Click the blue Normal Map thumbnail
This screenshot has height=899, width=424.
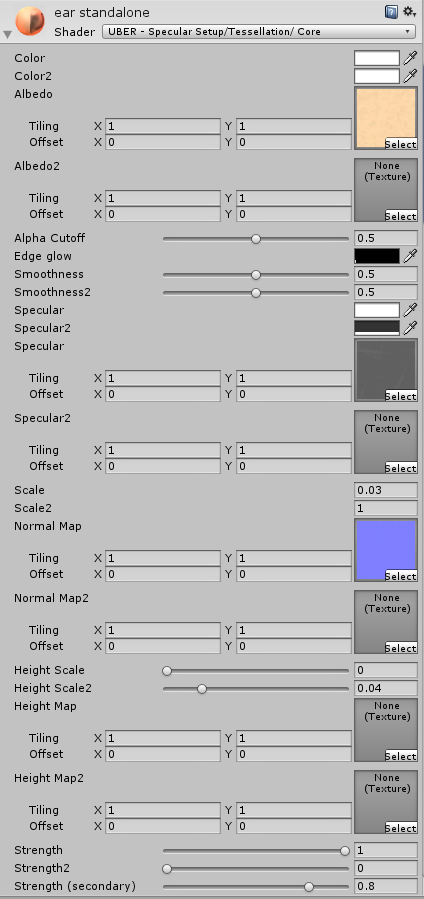click(x=386, y=550)
